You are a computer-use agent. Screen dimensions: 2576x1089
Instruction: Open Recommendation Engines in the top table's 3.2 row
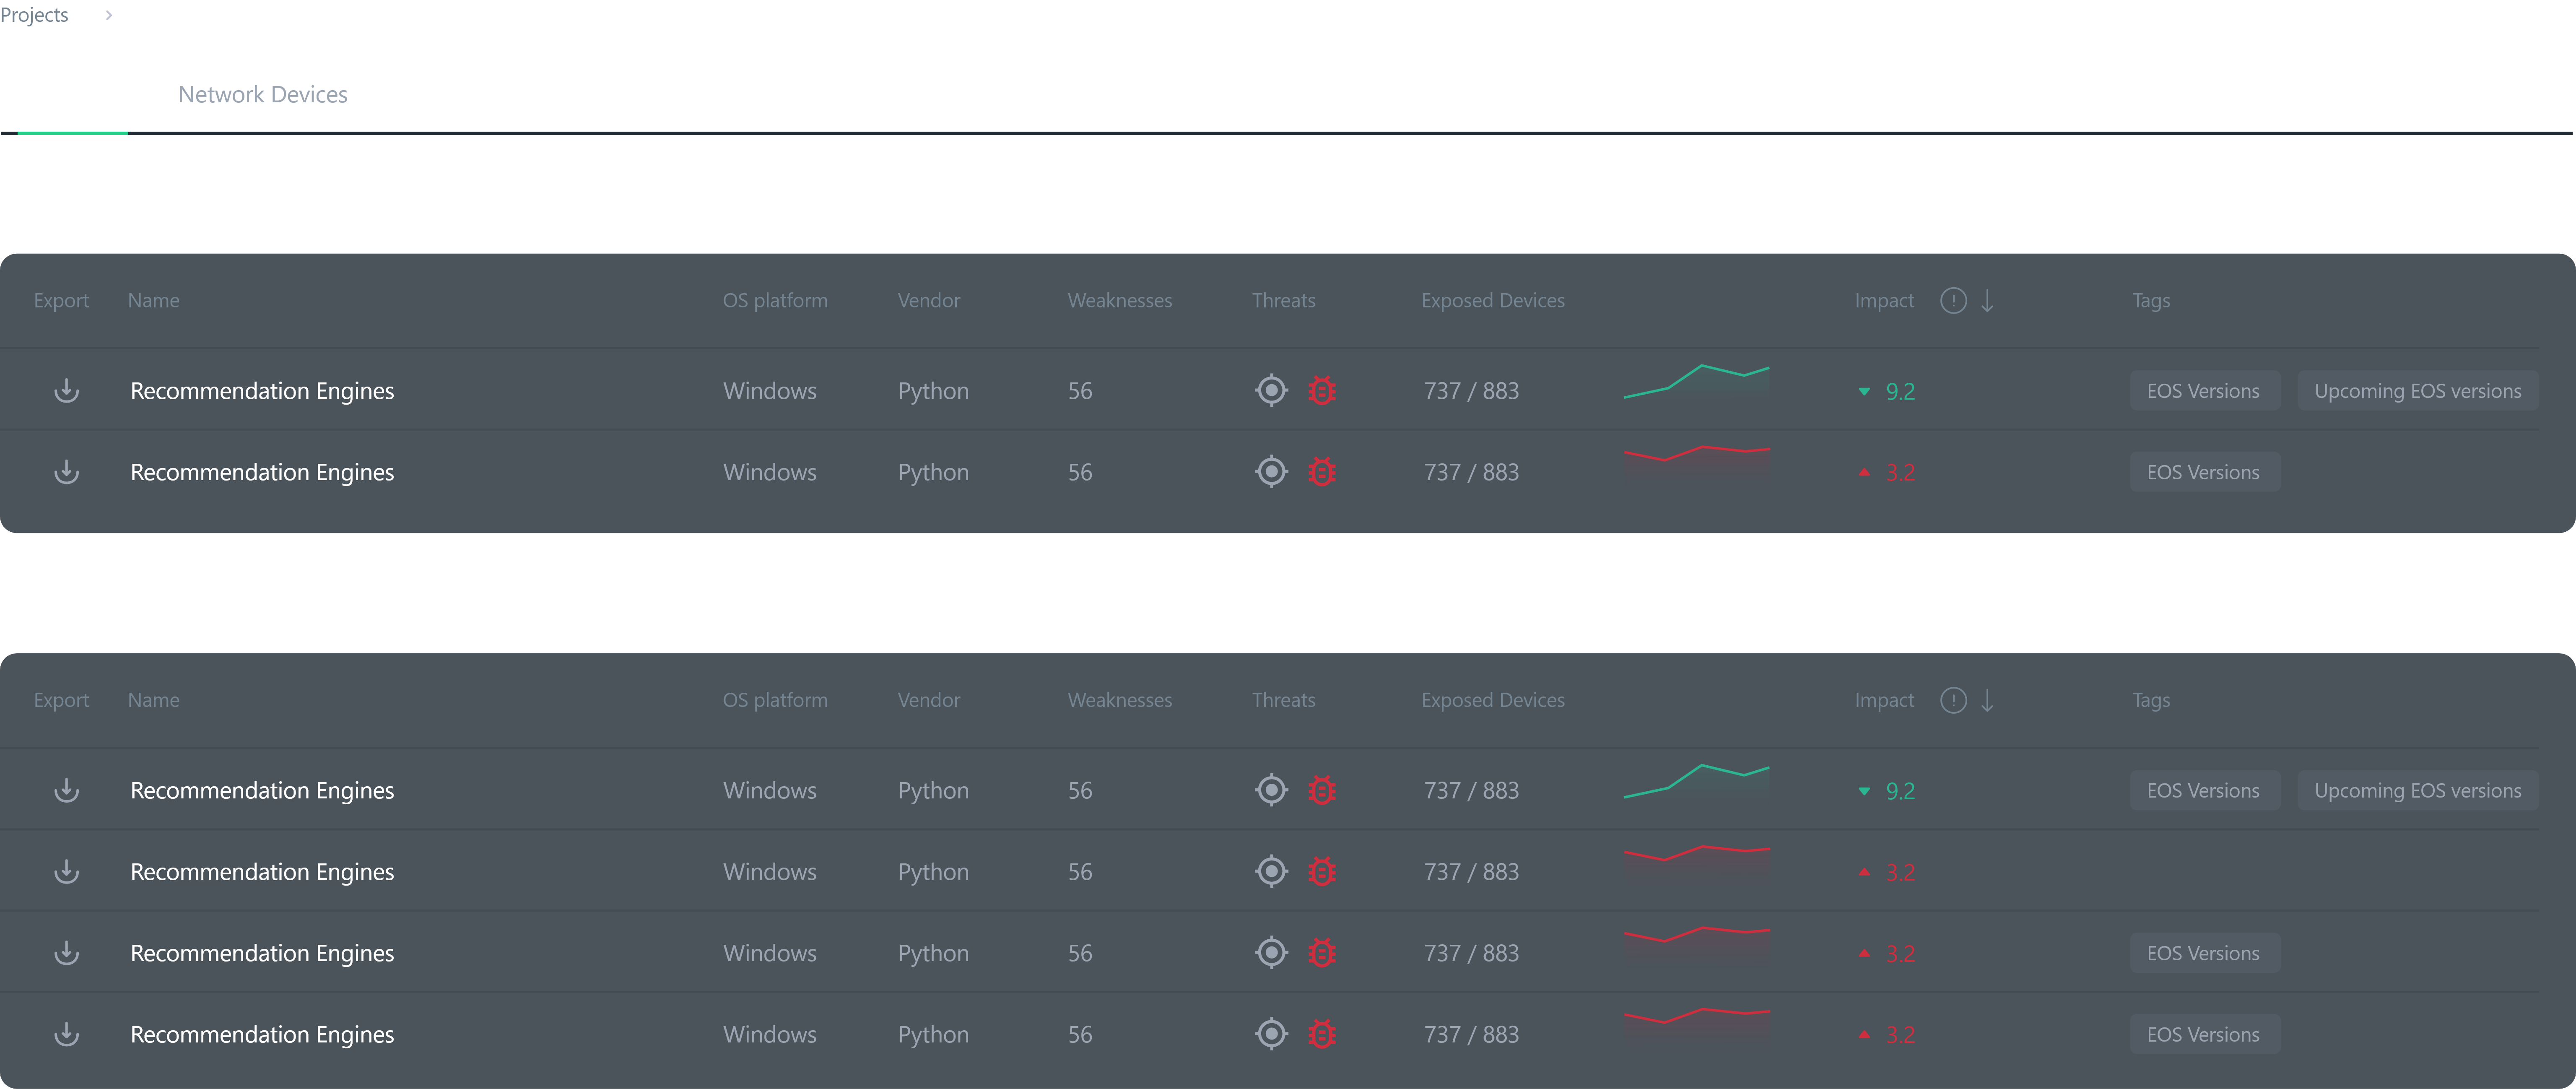262,472
